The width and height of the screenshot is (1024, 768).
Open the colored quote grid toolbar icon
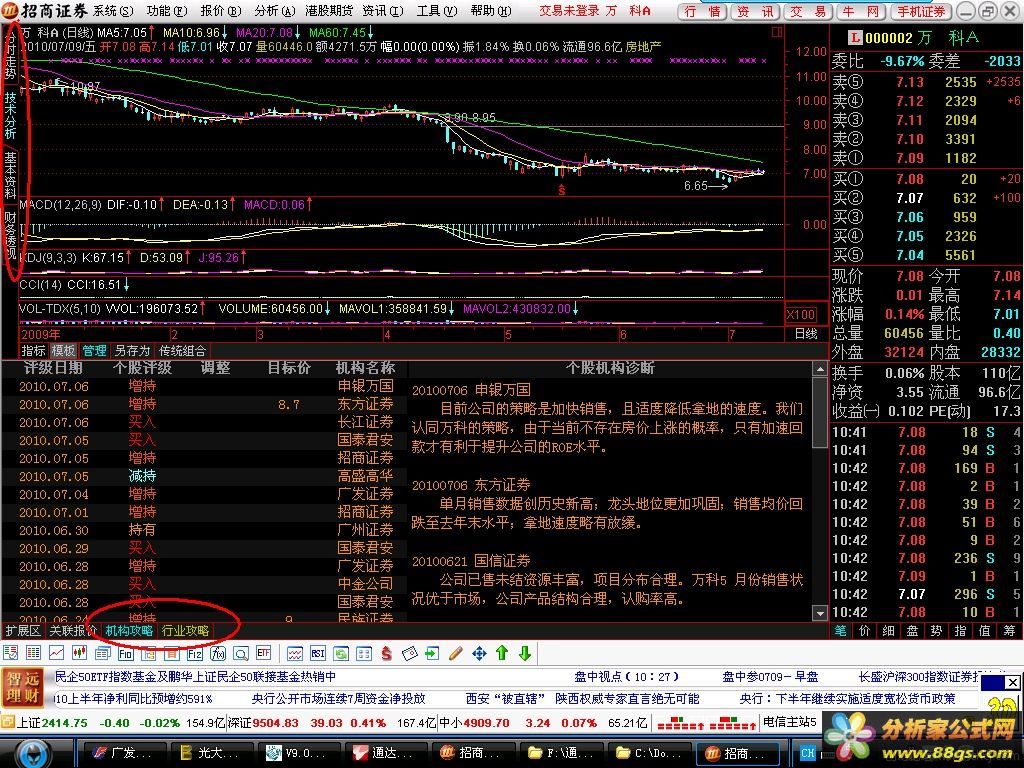click(x=34, y=653)
